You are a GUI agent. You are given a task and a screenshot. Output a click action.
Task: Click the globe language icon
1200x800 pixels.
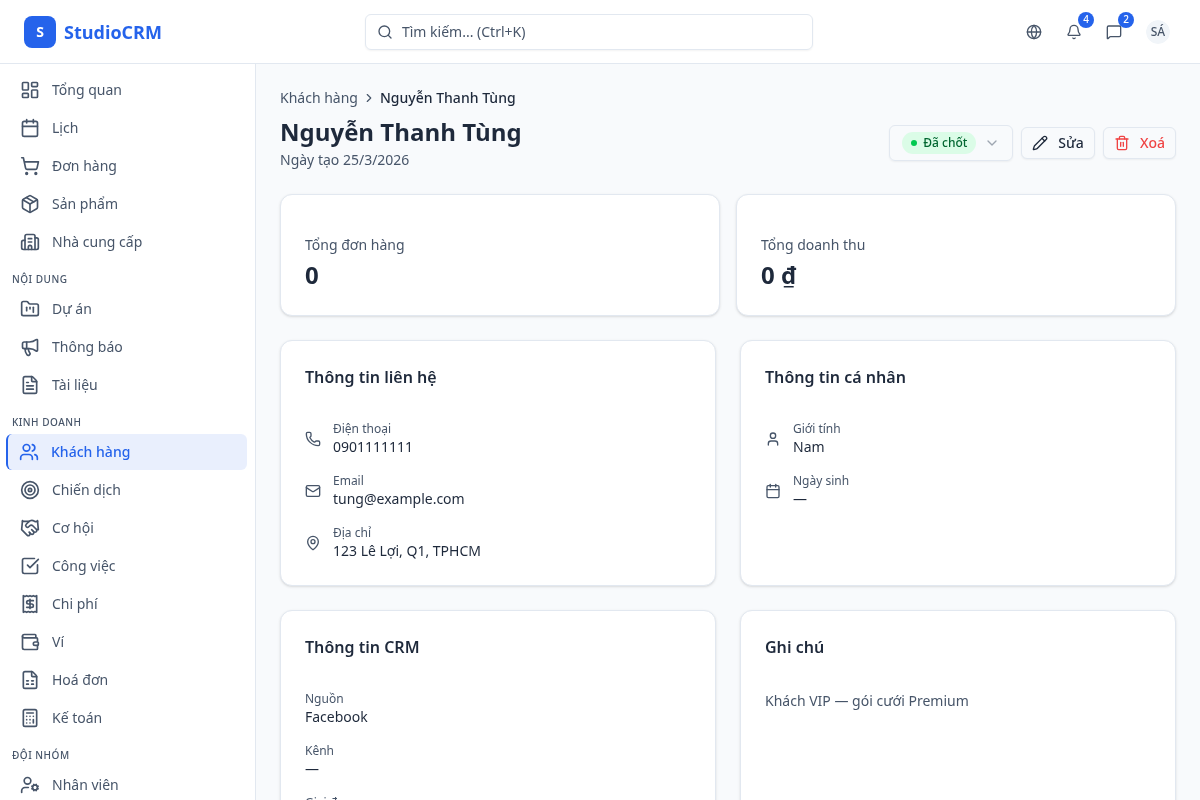pos(1033,32)
